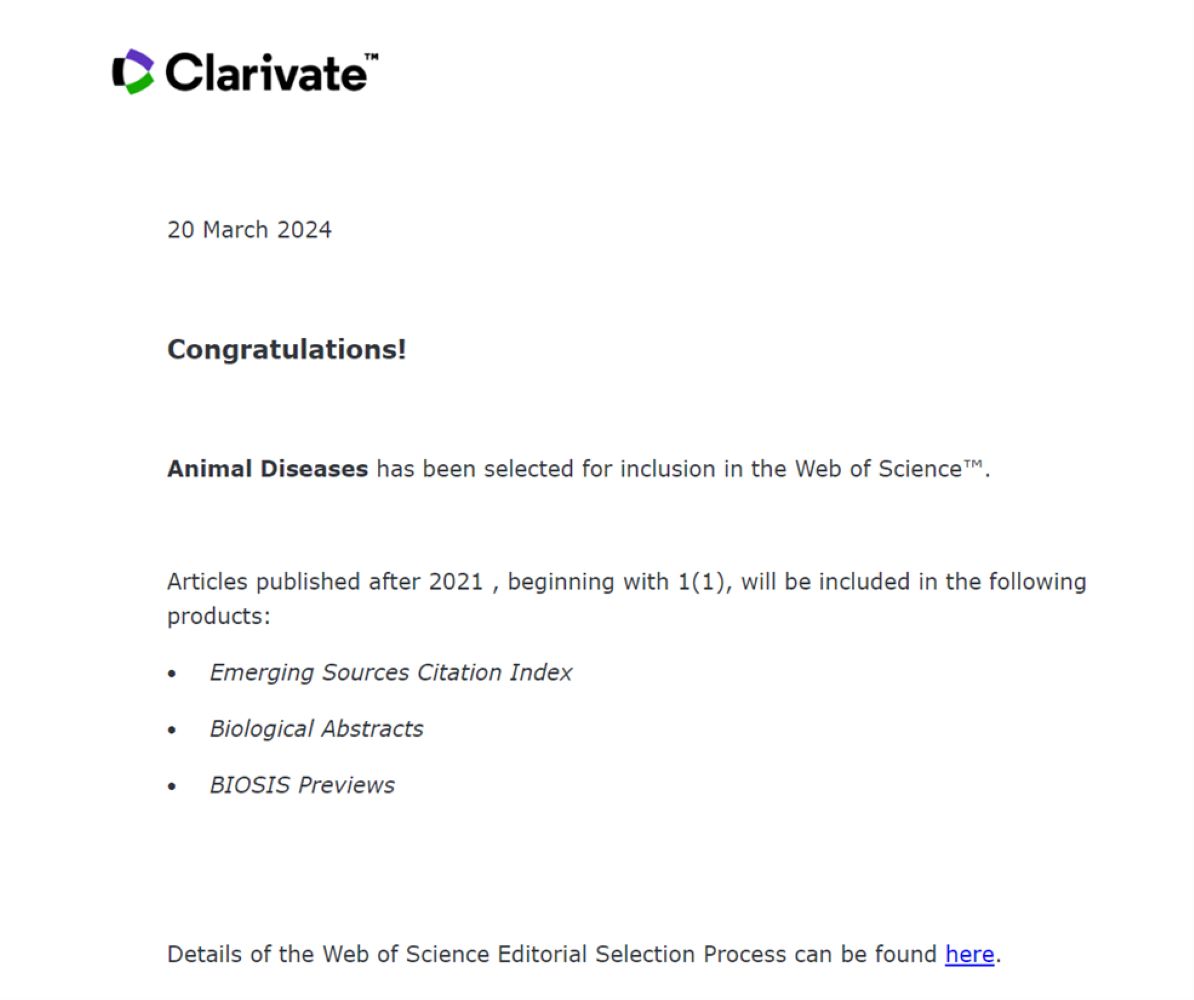Click the trademark symbol beside Clarivate

[x=371, y=58]
